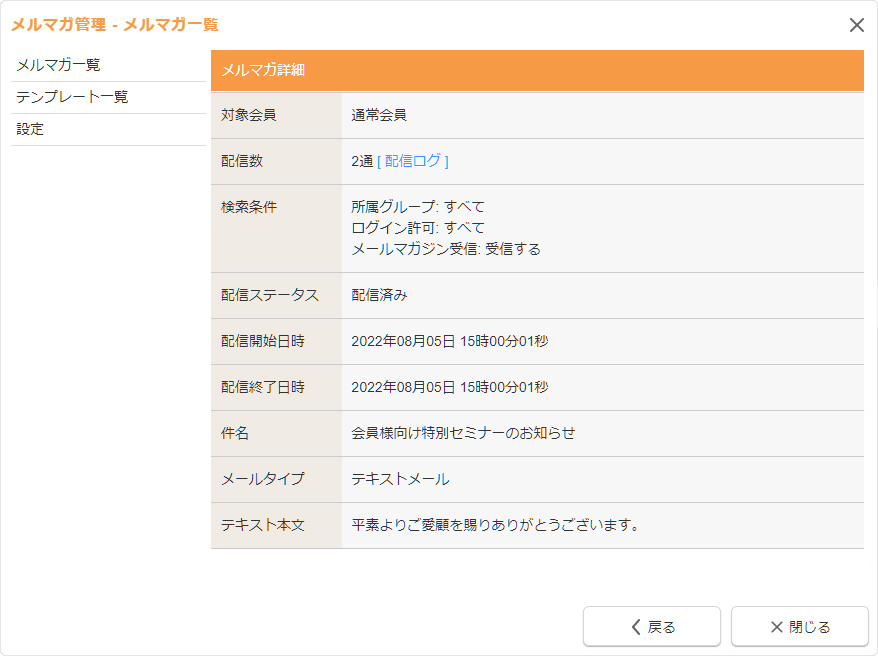Open the 配信ログ link

click(x=416, y=161)
